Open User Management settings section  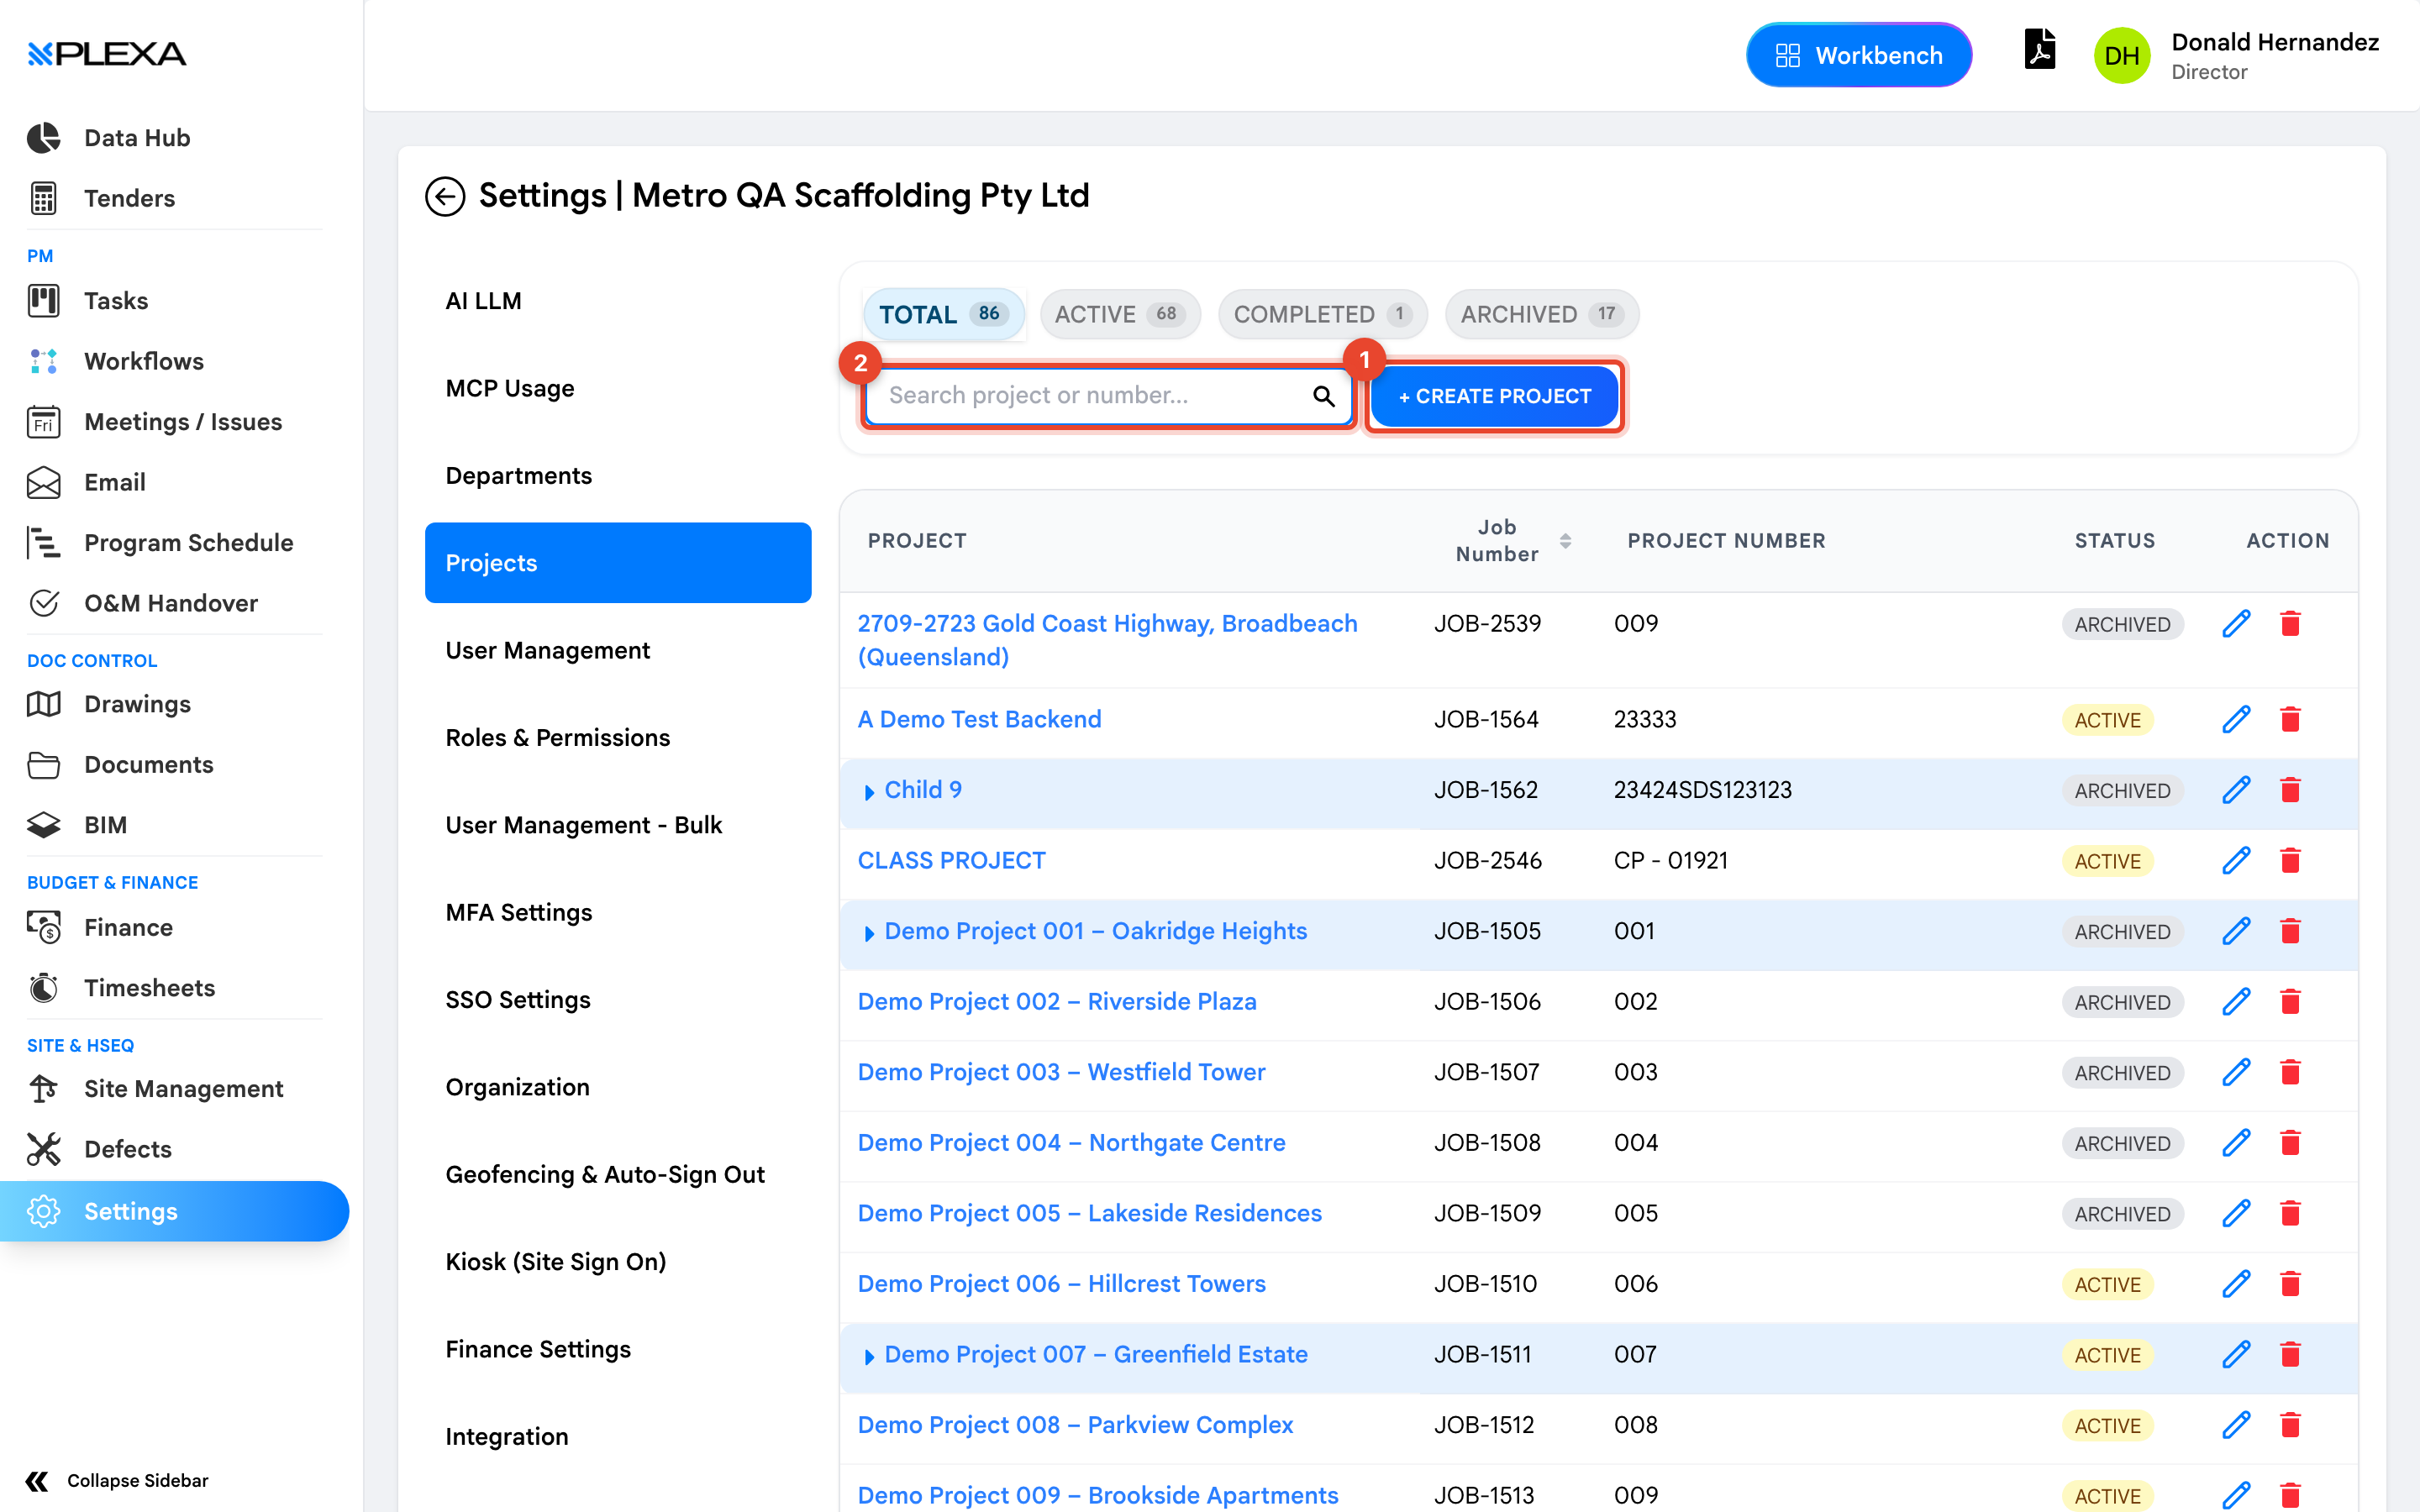pos(618,650)
